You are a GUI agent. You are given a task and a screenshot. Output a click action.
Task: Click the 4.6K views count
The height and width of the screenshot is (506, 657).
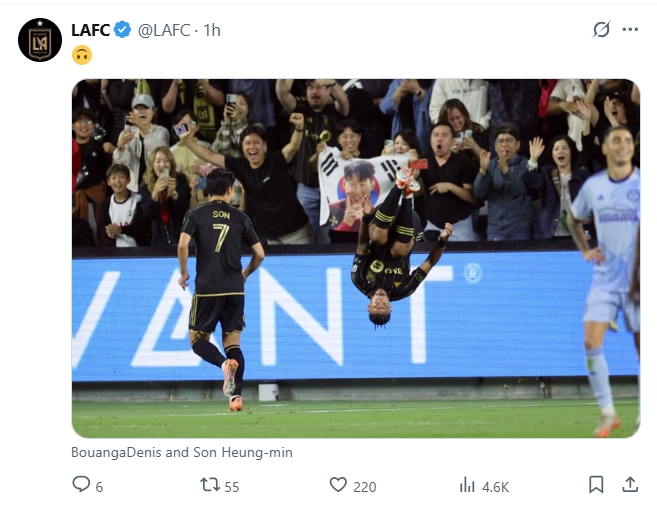click(x=495, y=487)
